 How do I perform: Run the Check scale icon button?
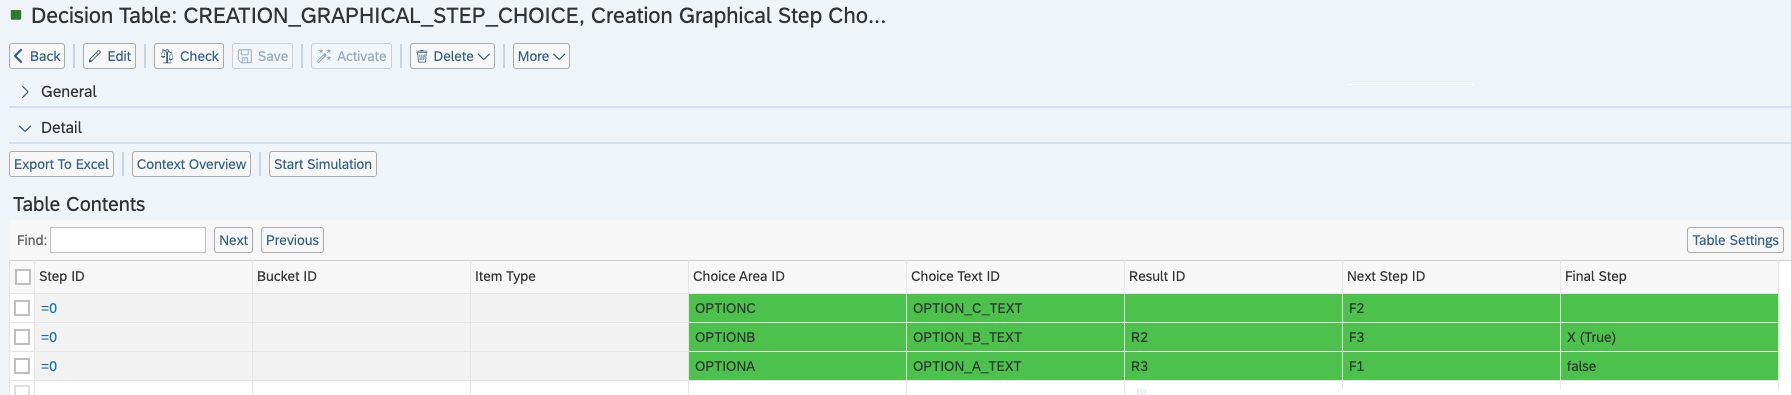189,56
